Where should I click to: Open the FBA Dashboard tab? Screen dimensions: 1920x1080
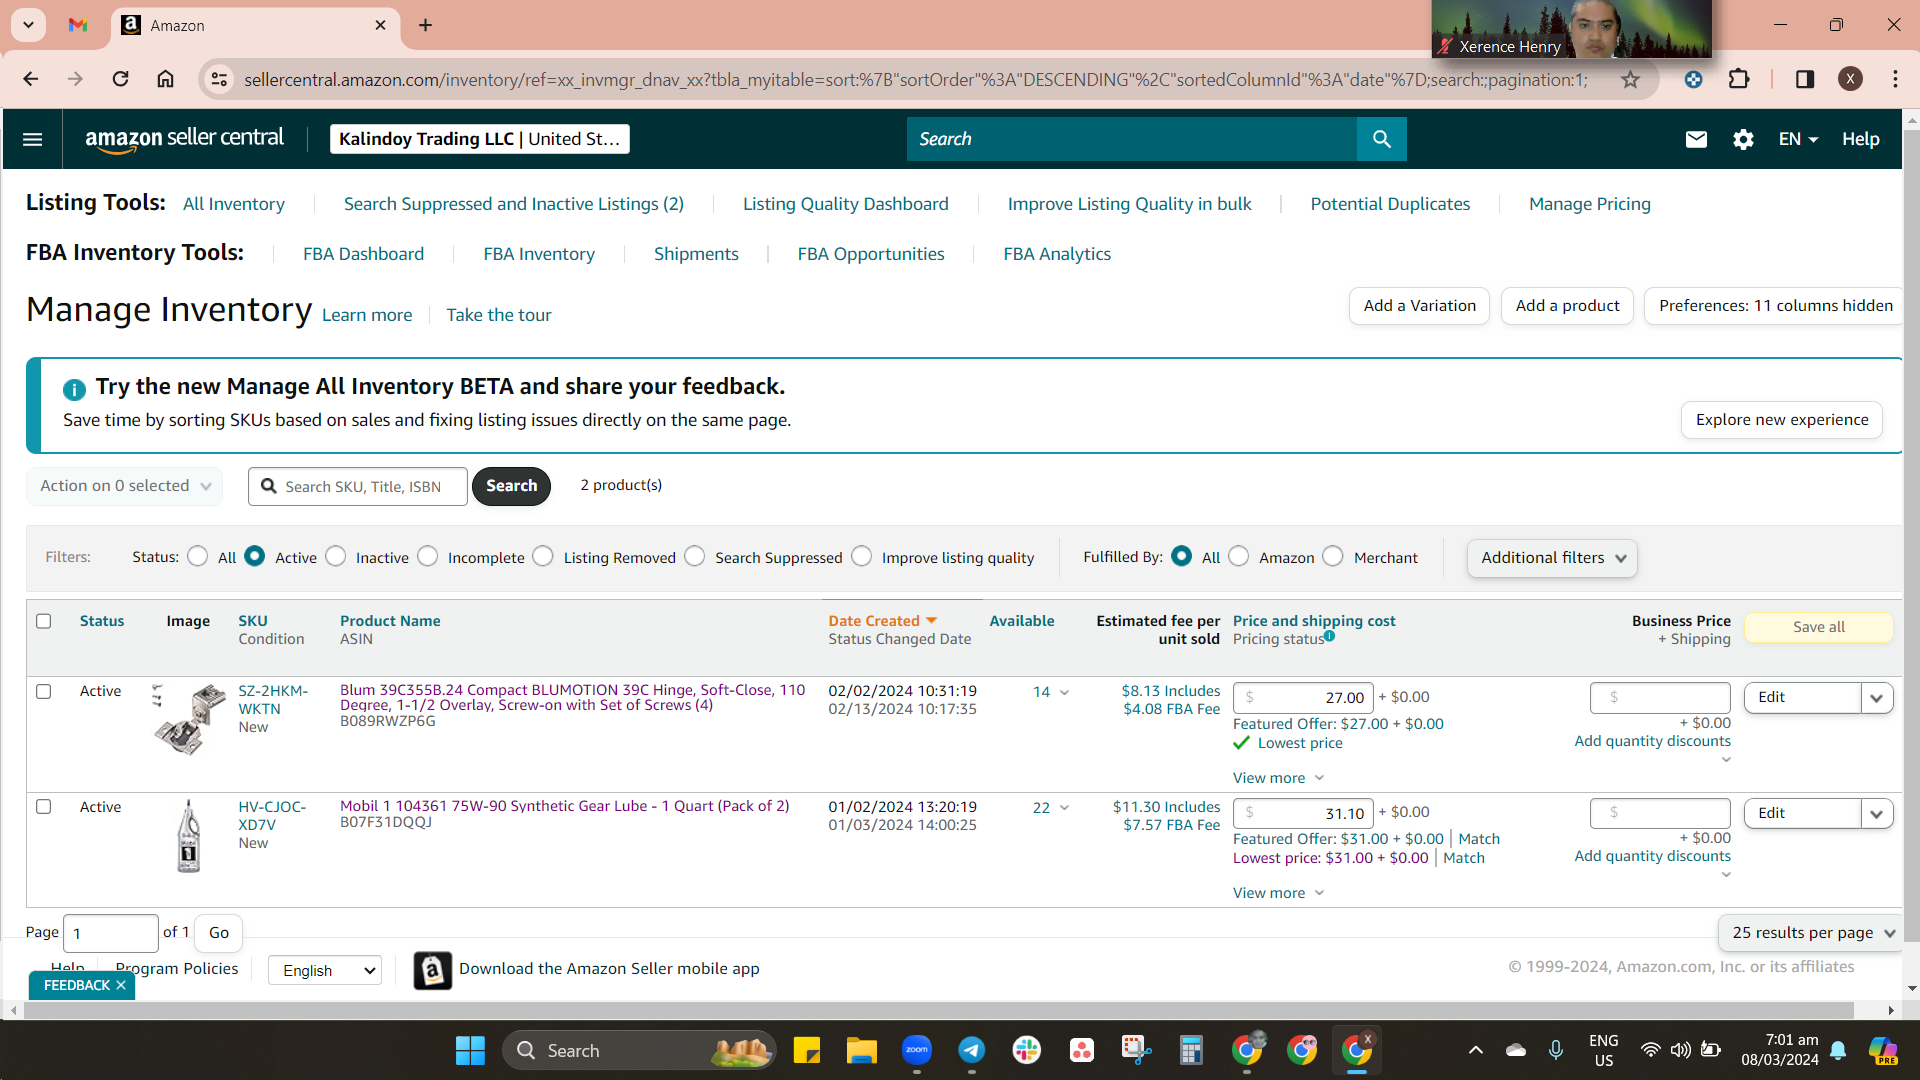[364, 254]
